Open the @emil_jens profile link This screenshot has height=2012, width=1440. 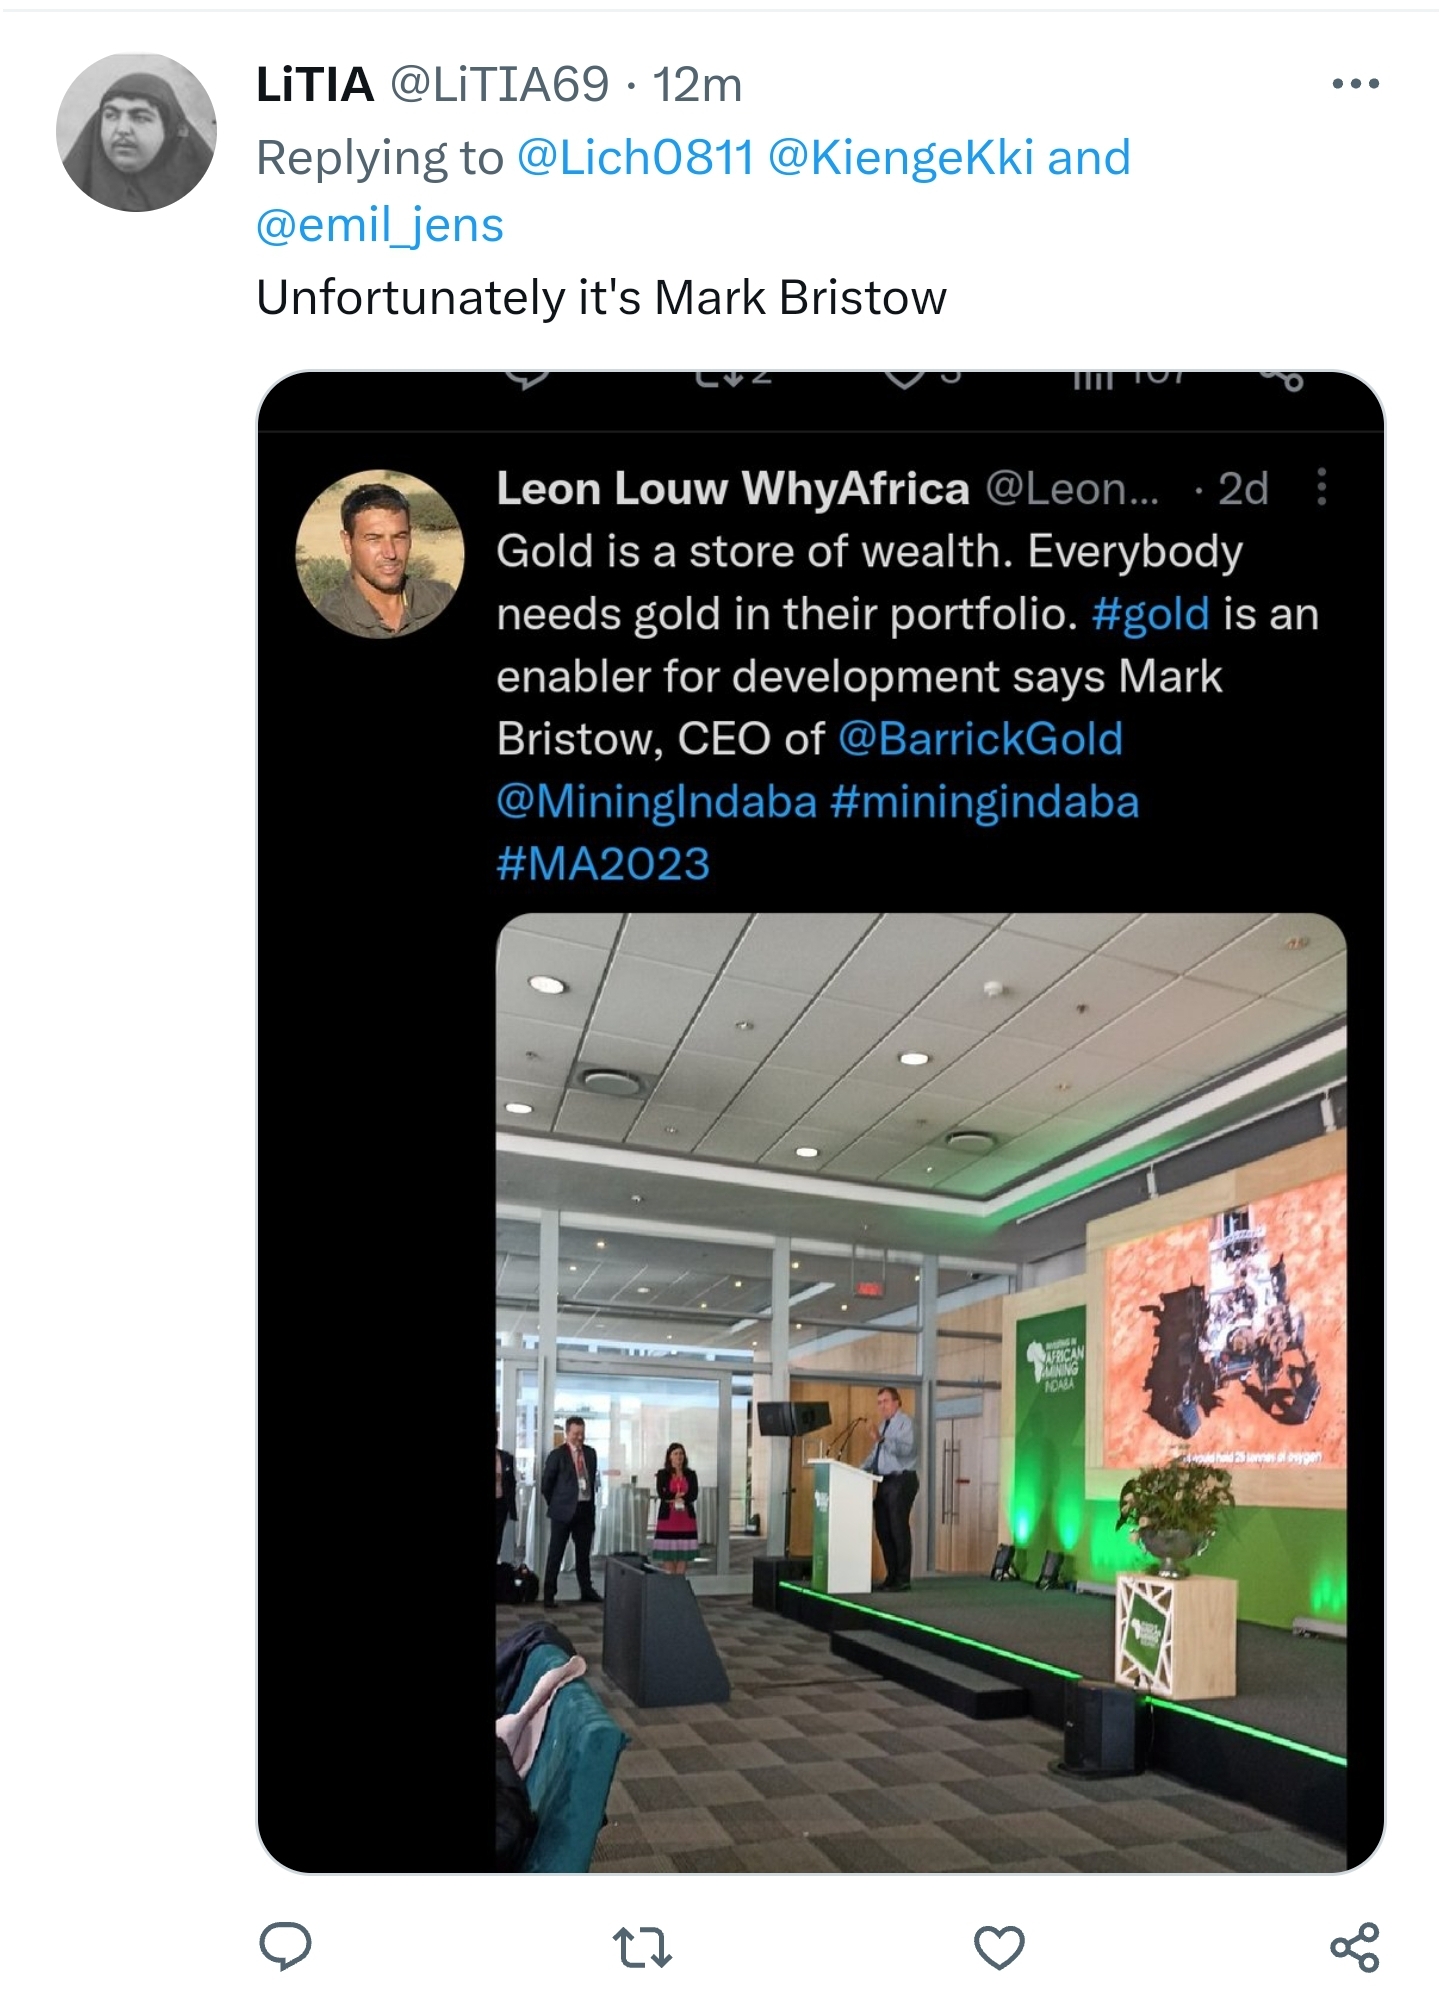380,225
